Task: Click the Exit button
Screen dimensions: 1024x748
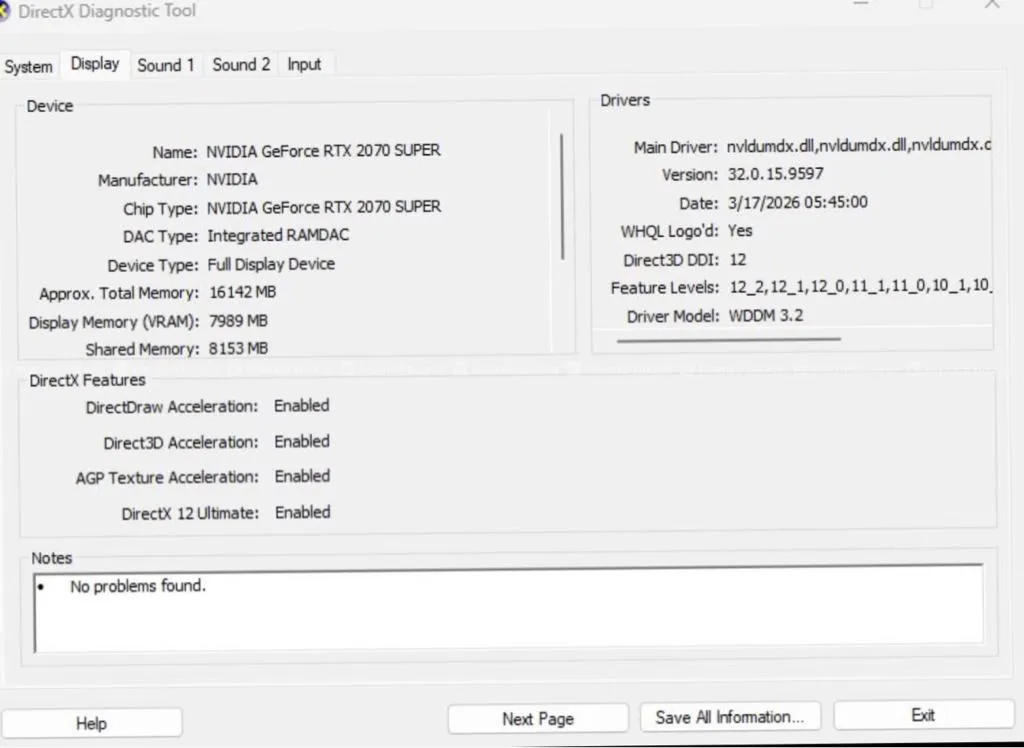Action: tap(923, 715)
